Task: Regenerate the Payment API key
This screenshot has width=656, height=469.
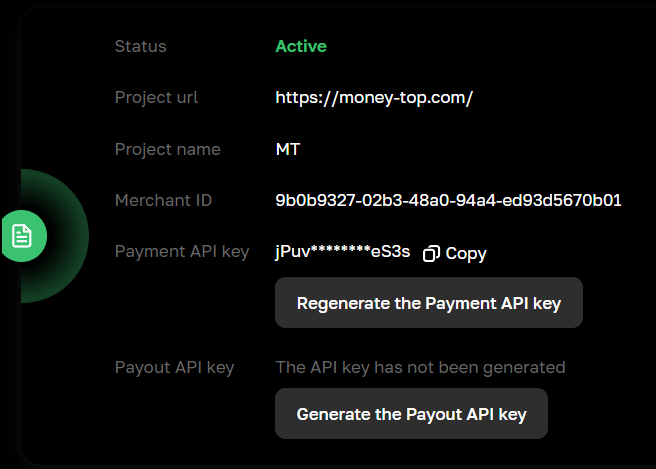Action: [x=428, y=303]
